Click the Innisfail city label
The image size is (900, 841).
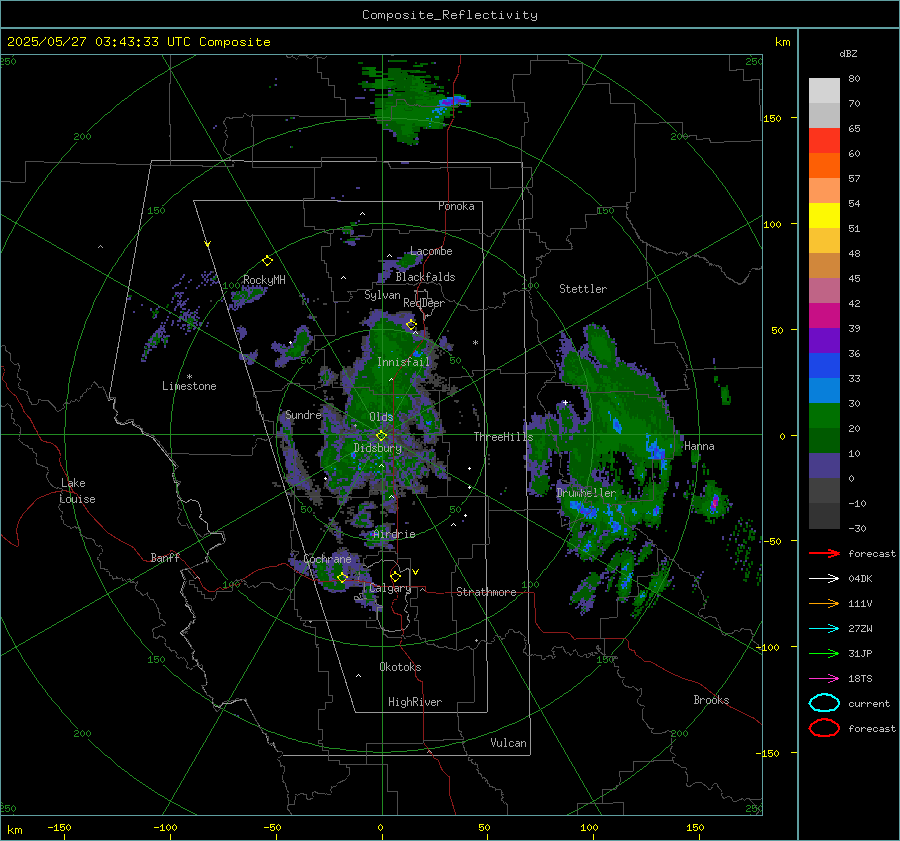[x=404, y=362]
